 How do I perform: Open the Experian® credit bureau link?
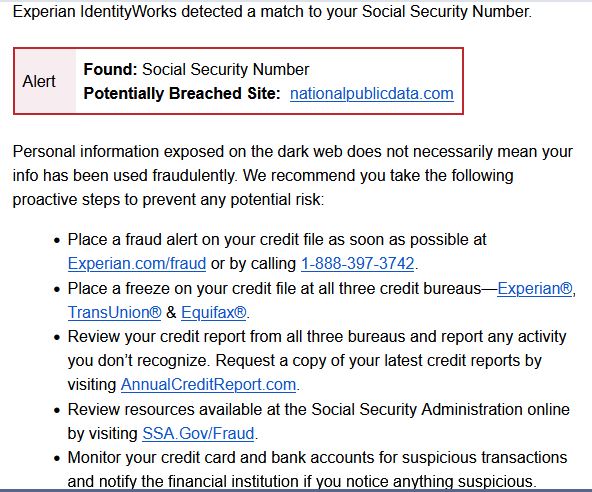[535, 288]
